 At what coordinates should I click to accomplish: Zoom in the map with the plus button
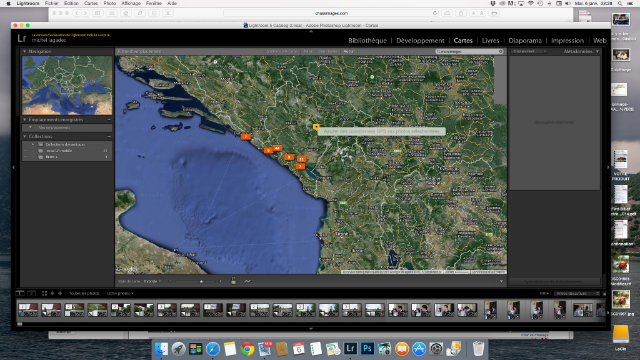(220, 281)
